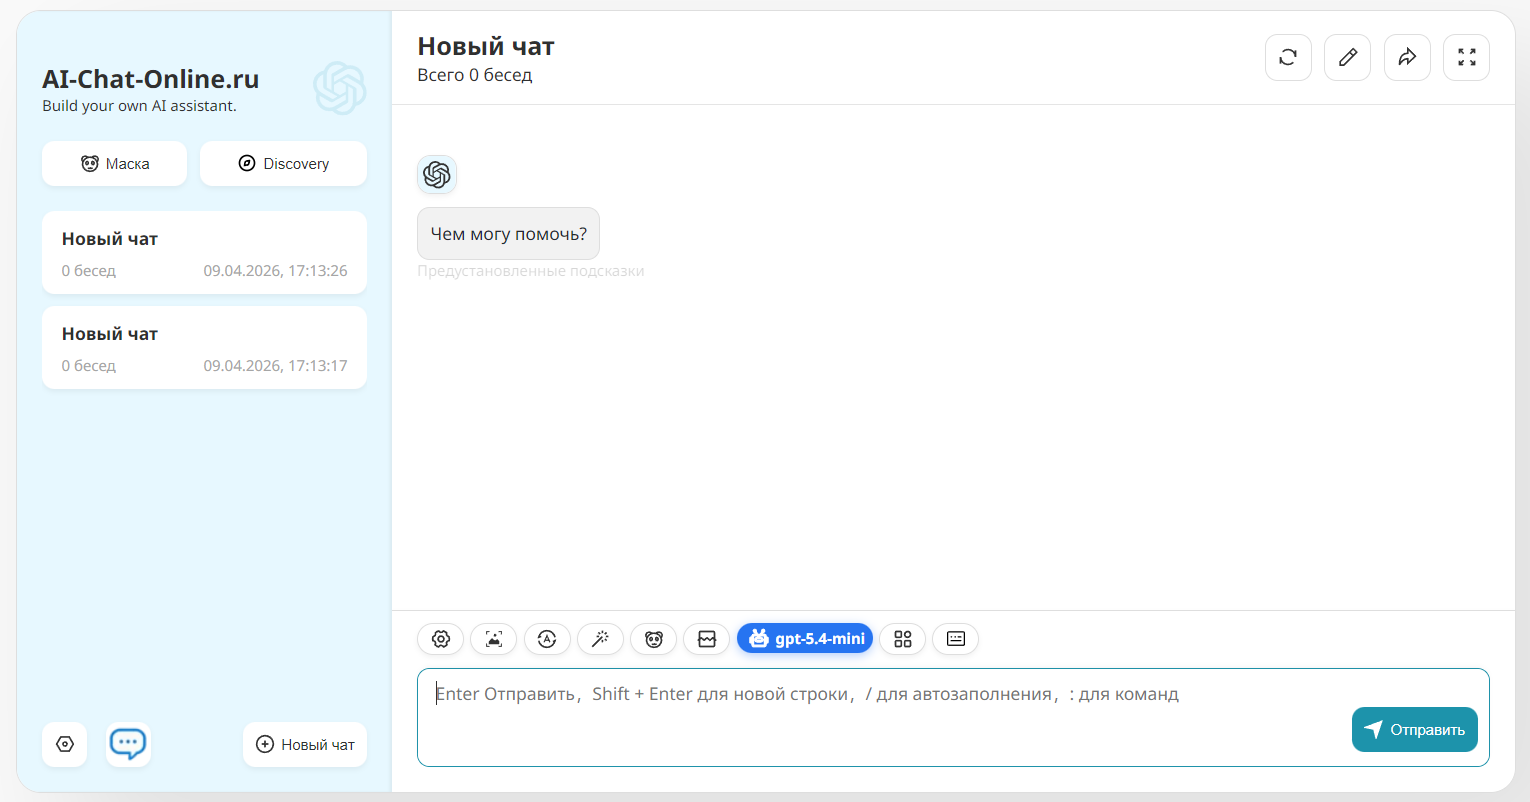Open chat settings gear above input box

click(x=440, y=639)
